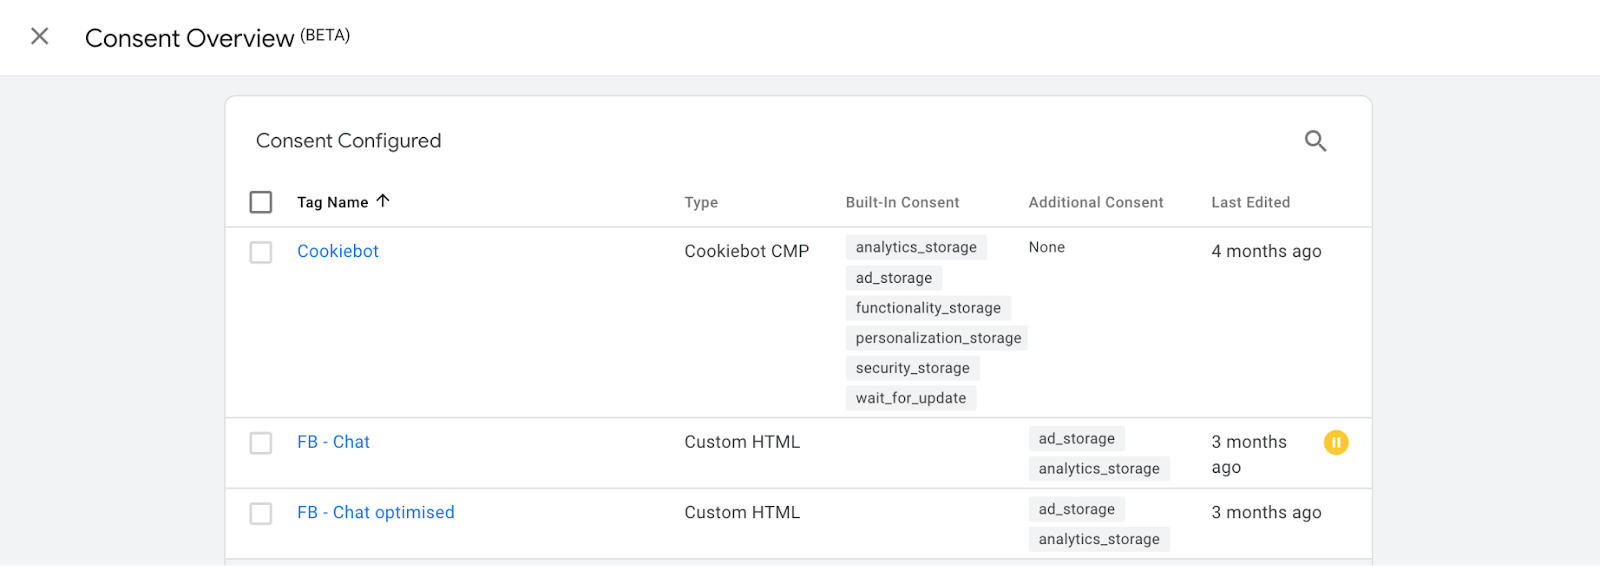Click the analytics_storage chip for Cookiebot

916,247
